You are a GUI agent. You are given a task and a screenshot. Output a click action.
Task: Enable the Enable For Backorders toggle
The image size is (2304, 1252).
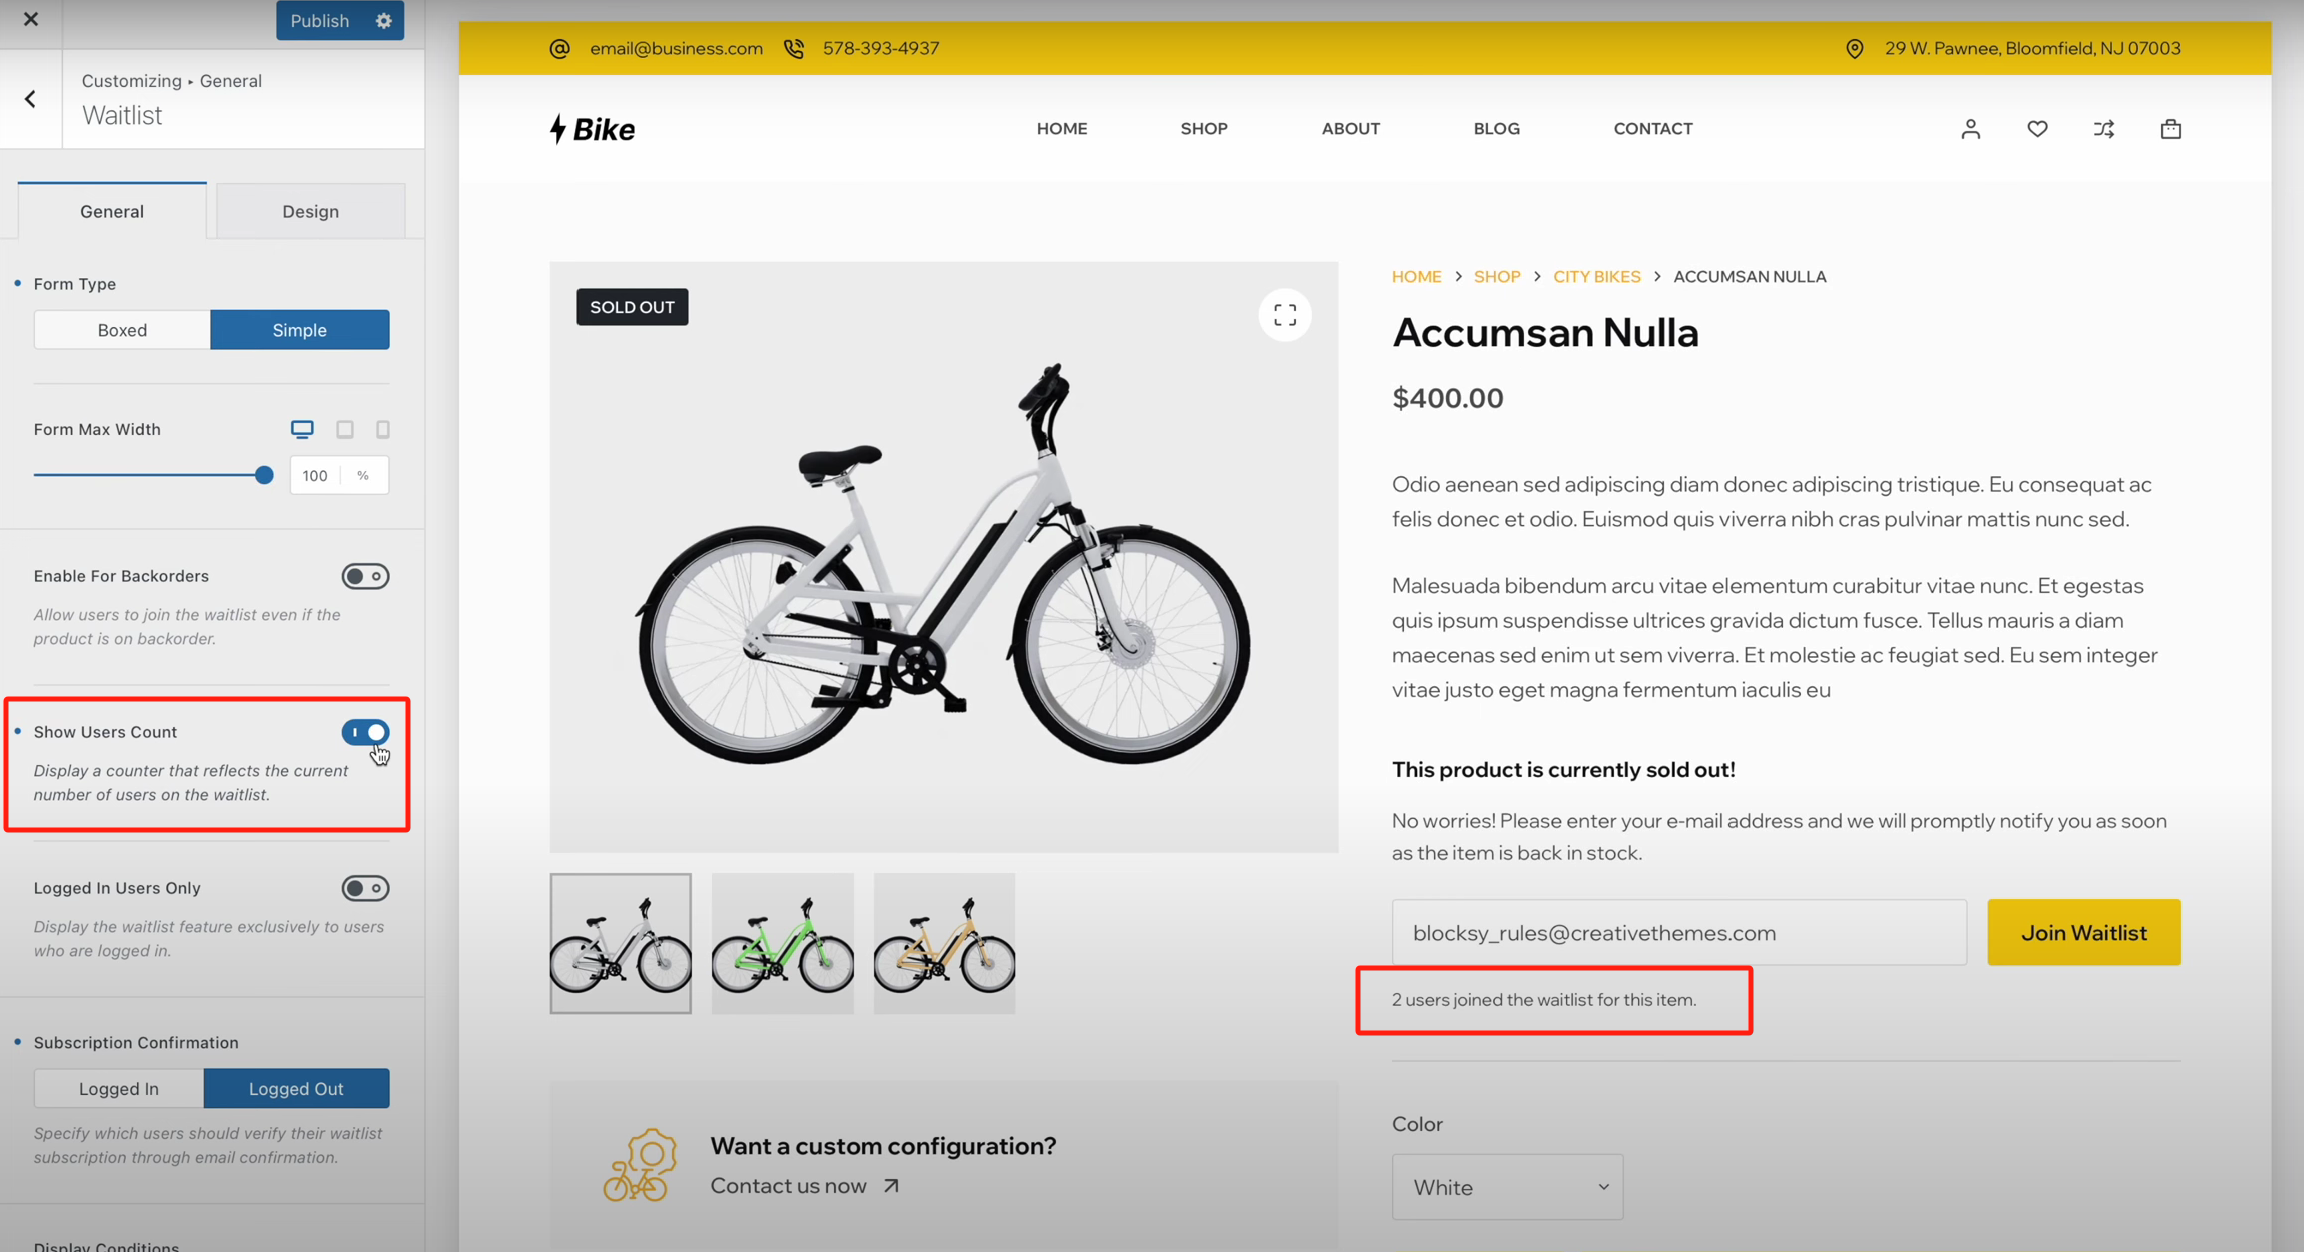point(365,576)
